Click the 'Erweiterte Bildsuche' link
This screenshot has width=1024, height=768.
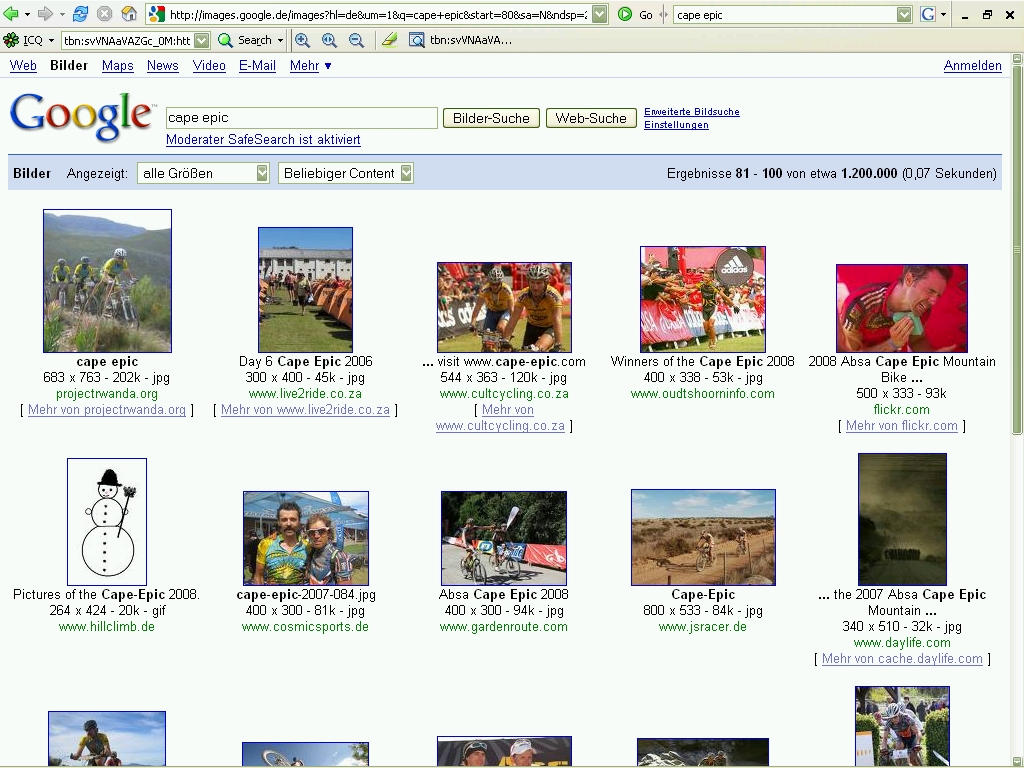click(x=691, y=111)
